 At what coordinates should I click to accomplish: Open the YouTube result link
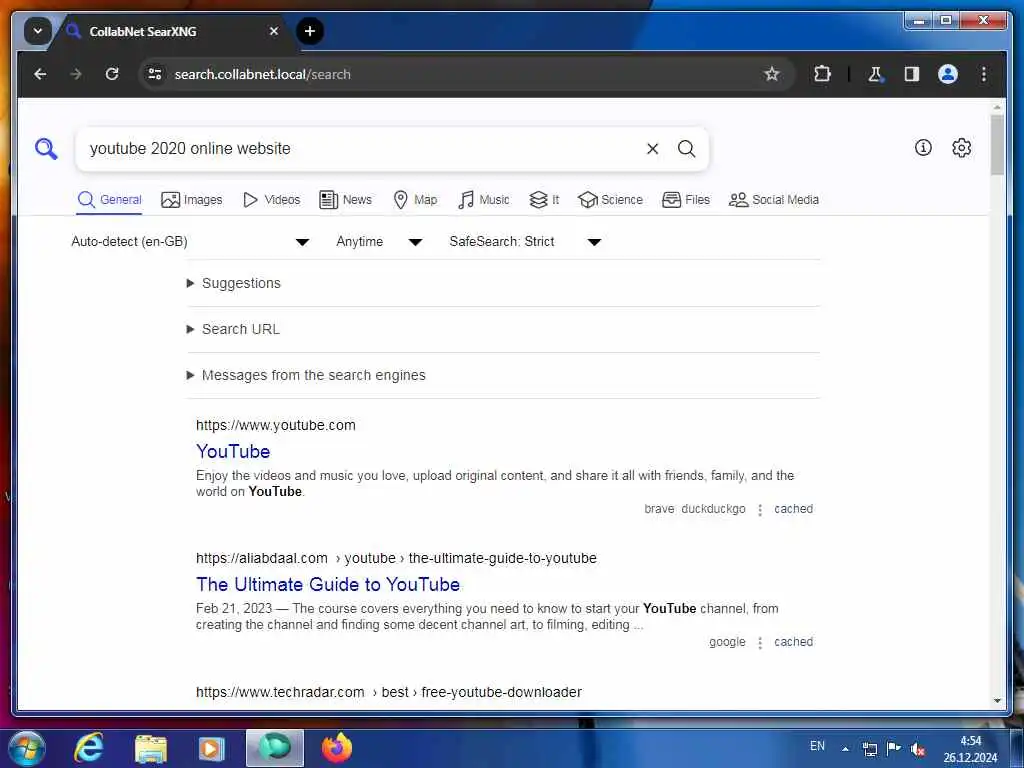233,451
